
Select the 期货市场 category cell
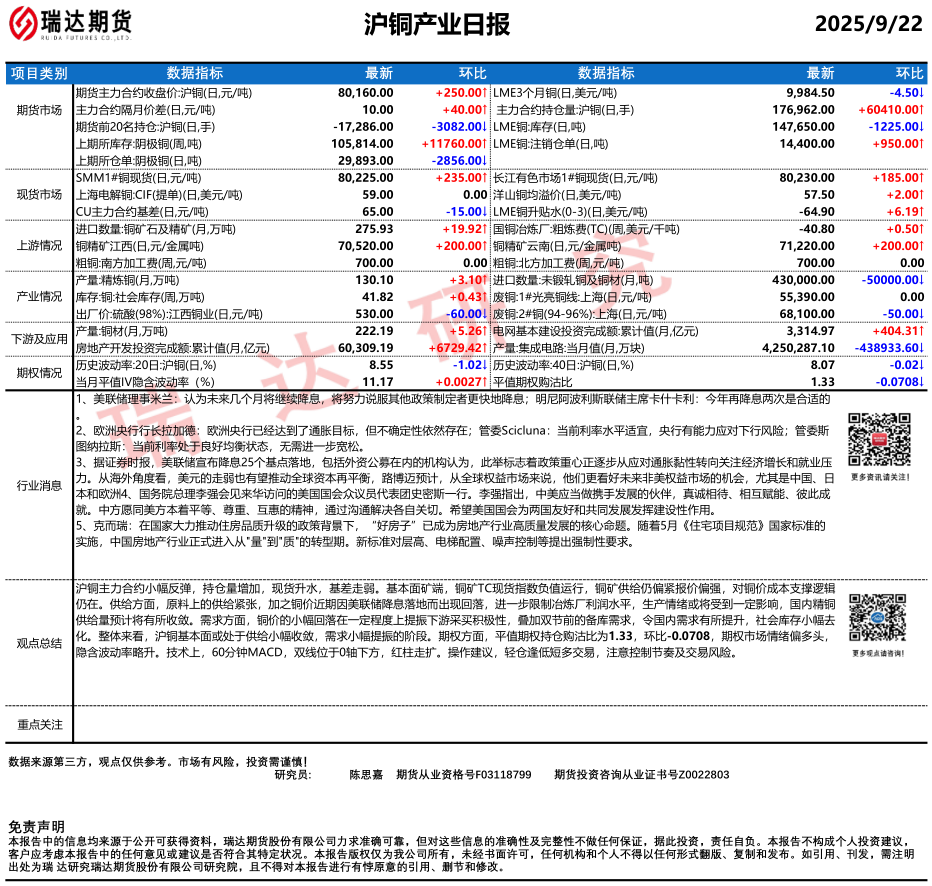click(39, 110)
